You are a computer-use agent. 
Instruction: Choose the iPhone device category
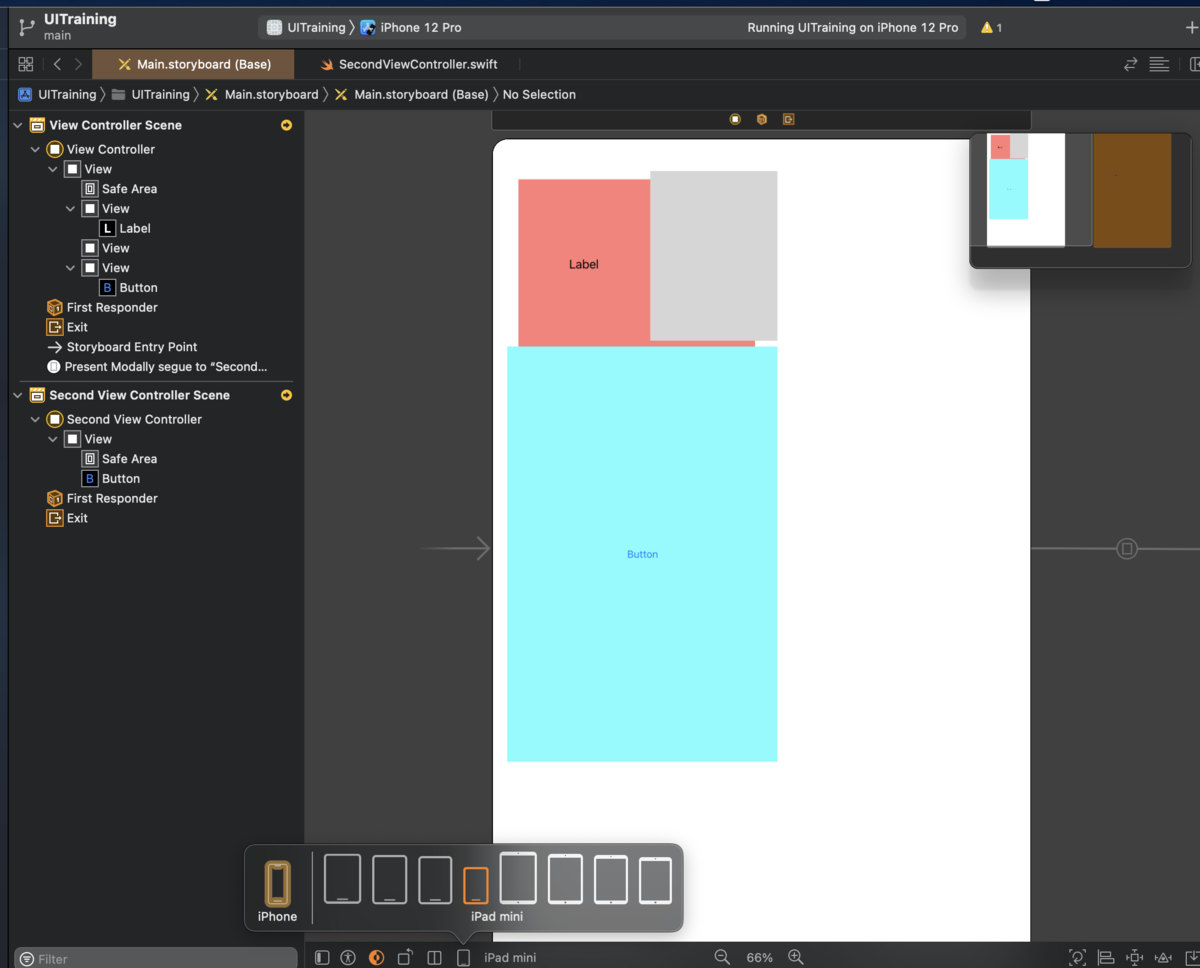pos(277,892)
